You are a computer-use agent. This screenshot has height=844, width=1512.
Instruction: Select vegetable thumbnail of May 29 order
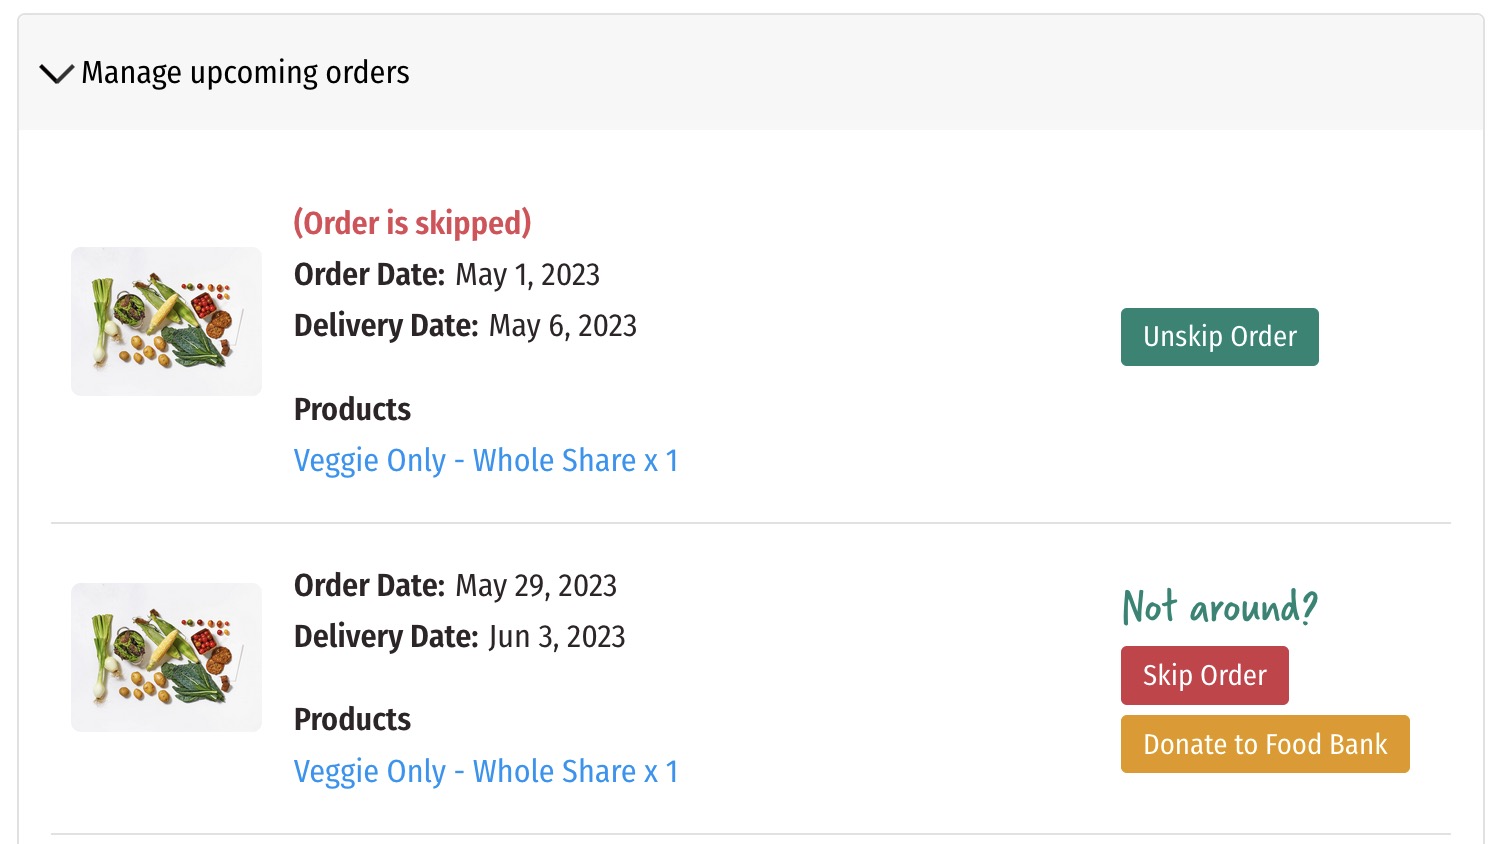click(166, 657)
